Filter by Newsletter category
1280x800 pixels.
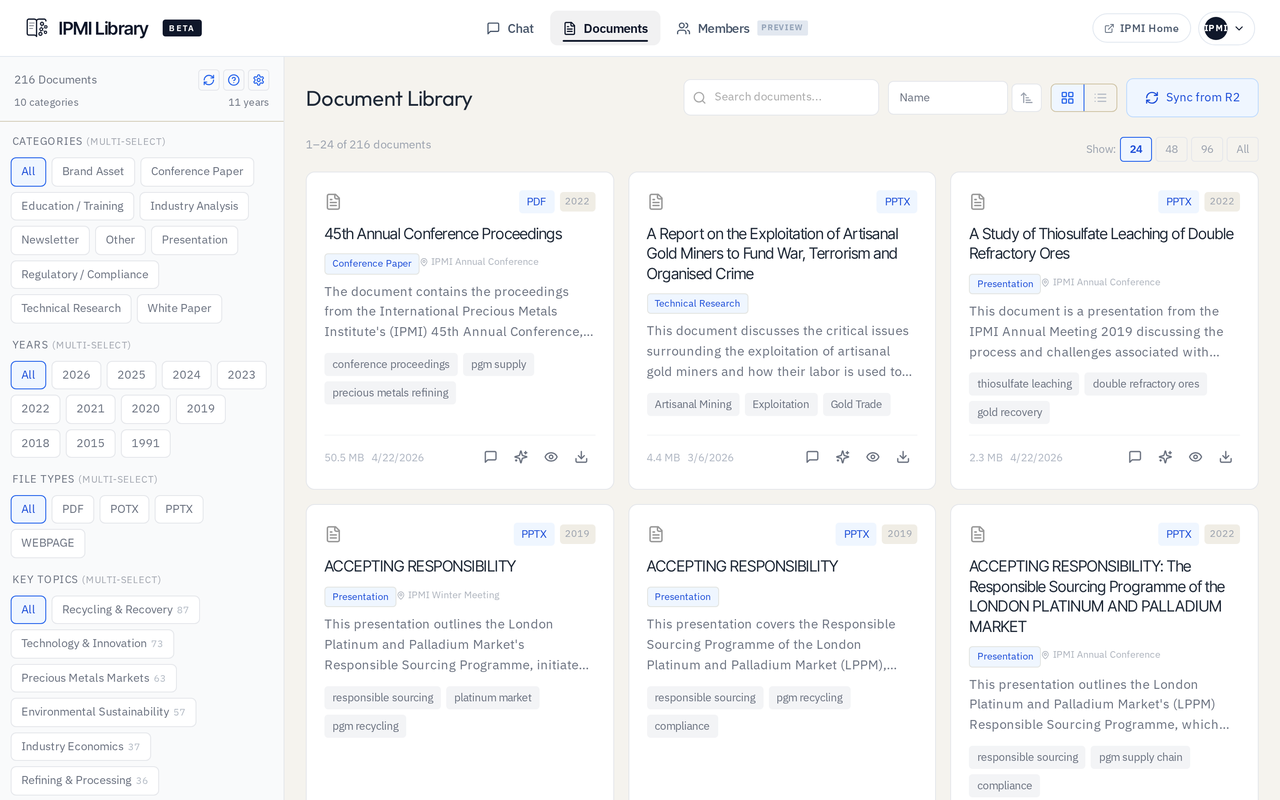click(50, 240)
